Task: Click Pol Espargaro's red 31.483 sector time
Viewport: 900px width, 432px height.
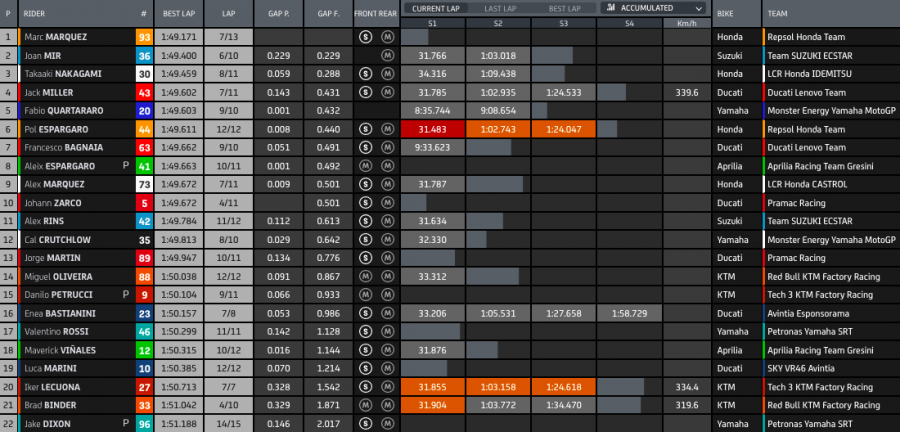Action: (x=432, y=129)
